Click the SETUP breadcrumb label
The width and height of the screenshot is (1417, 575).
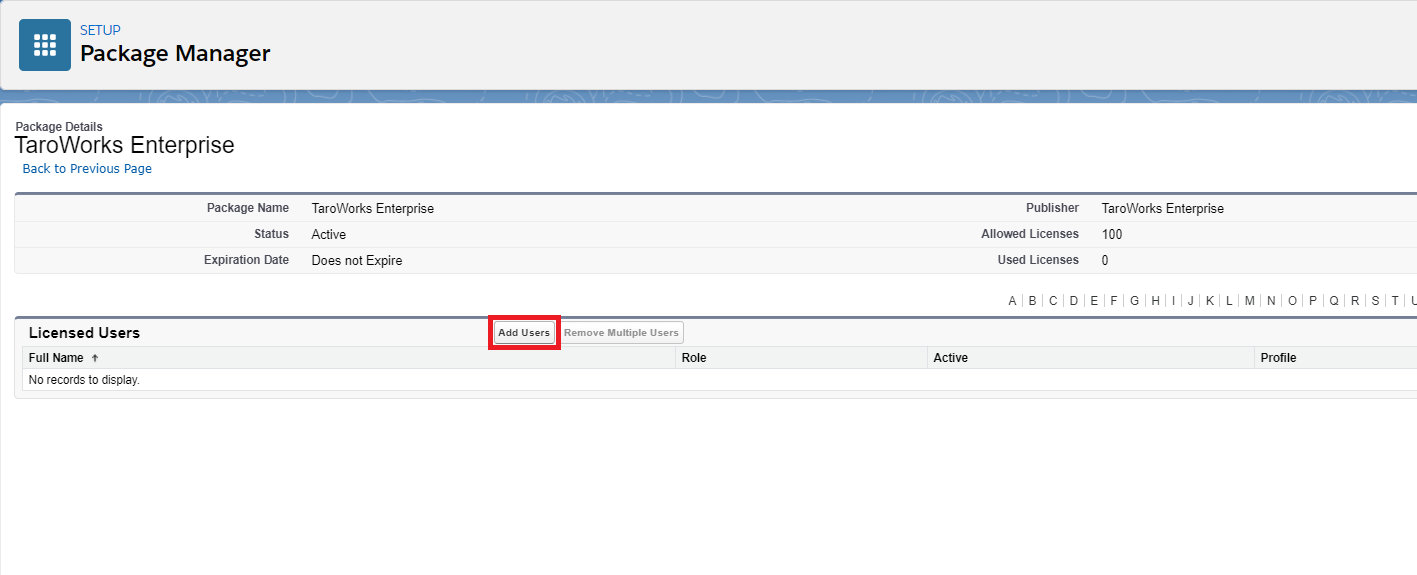point(100,31)
